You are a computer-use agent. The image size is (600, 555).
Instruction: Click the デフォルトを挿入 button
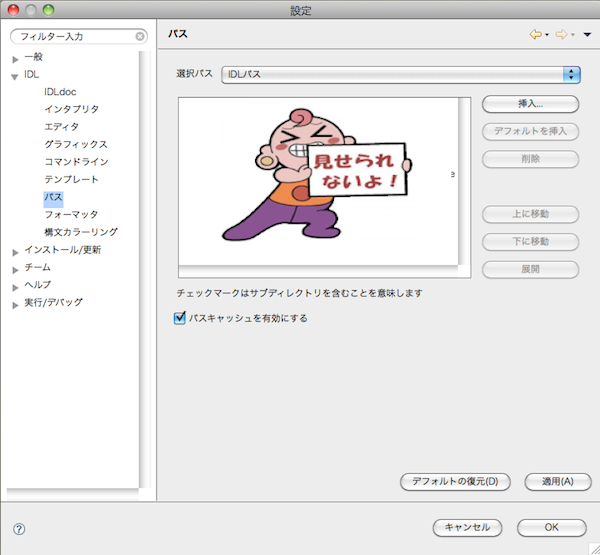coord(530,132)
